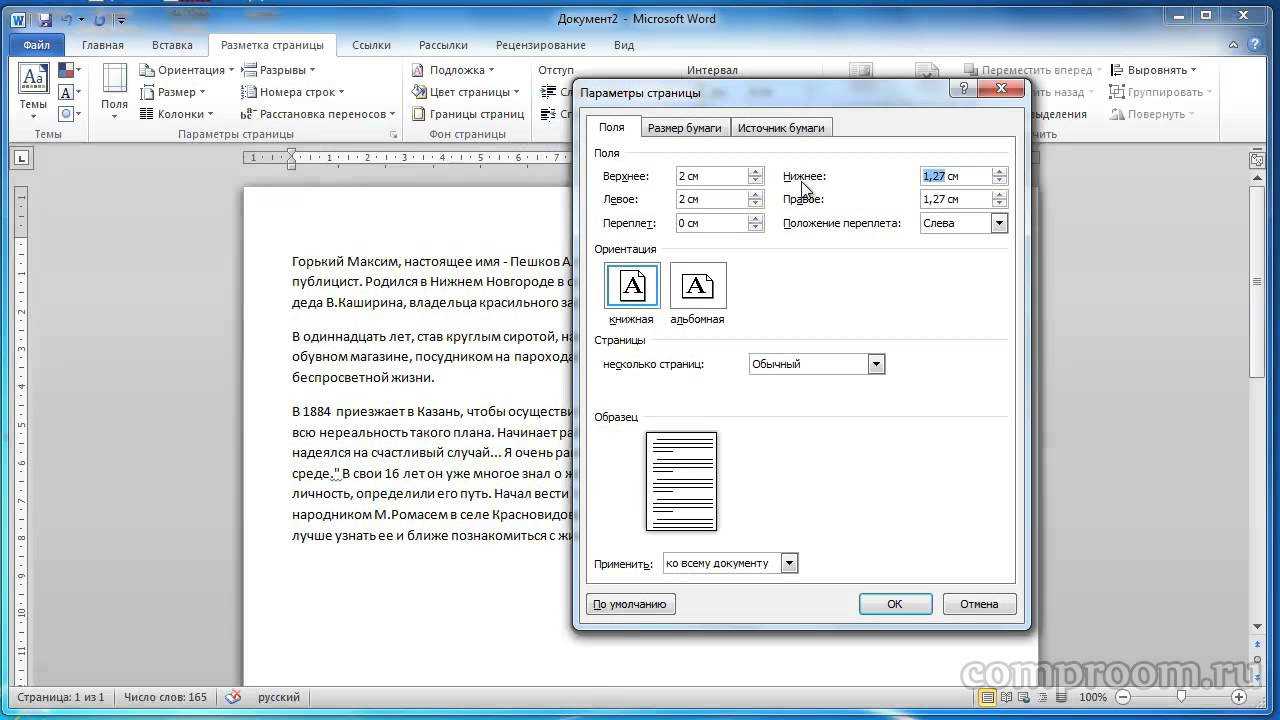Open the Главная ribbon tab

coord(103,45)
